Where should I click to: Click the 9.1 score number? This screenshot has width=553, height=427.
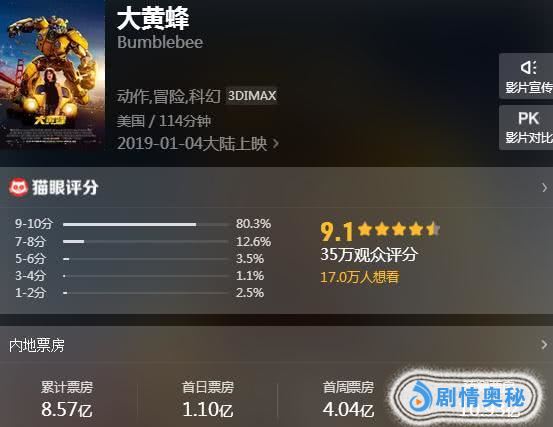(337, 232)
